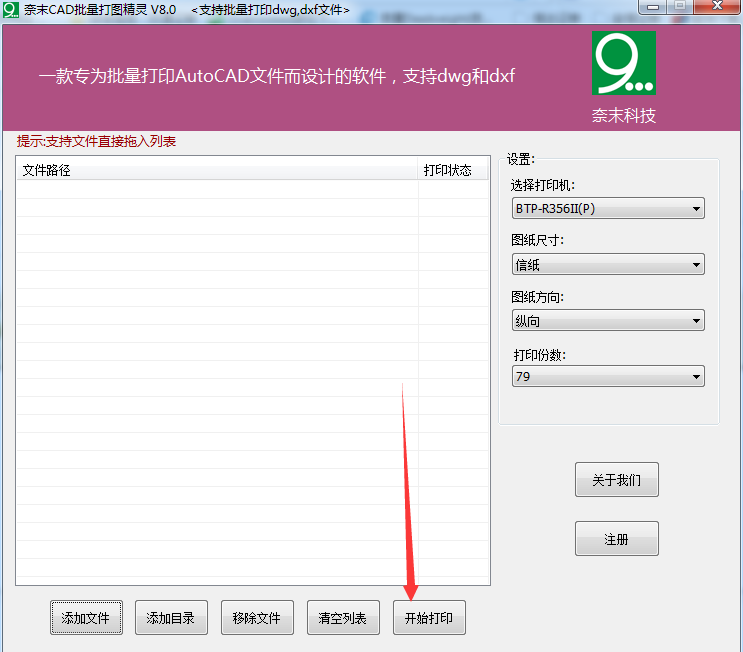This screenshot has height=652, width=743.
Task: Click the green 奈末科技 logo
Action: [x=624, y=63]
